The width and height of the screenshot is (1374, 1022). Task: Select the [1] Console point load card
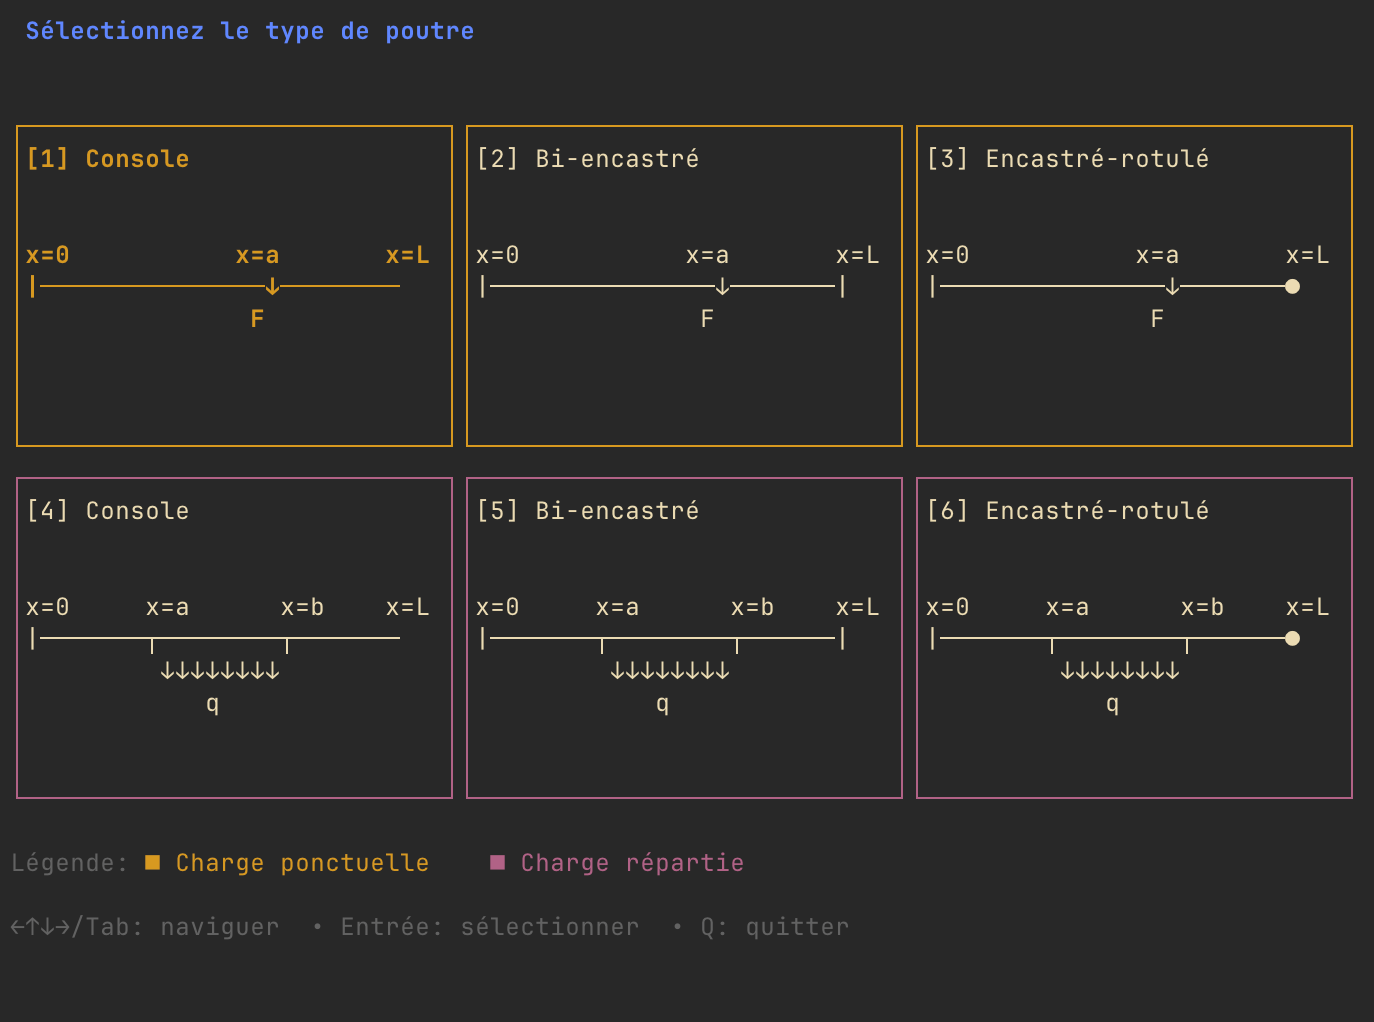[x=234, y=286]
